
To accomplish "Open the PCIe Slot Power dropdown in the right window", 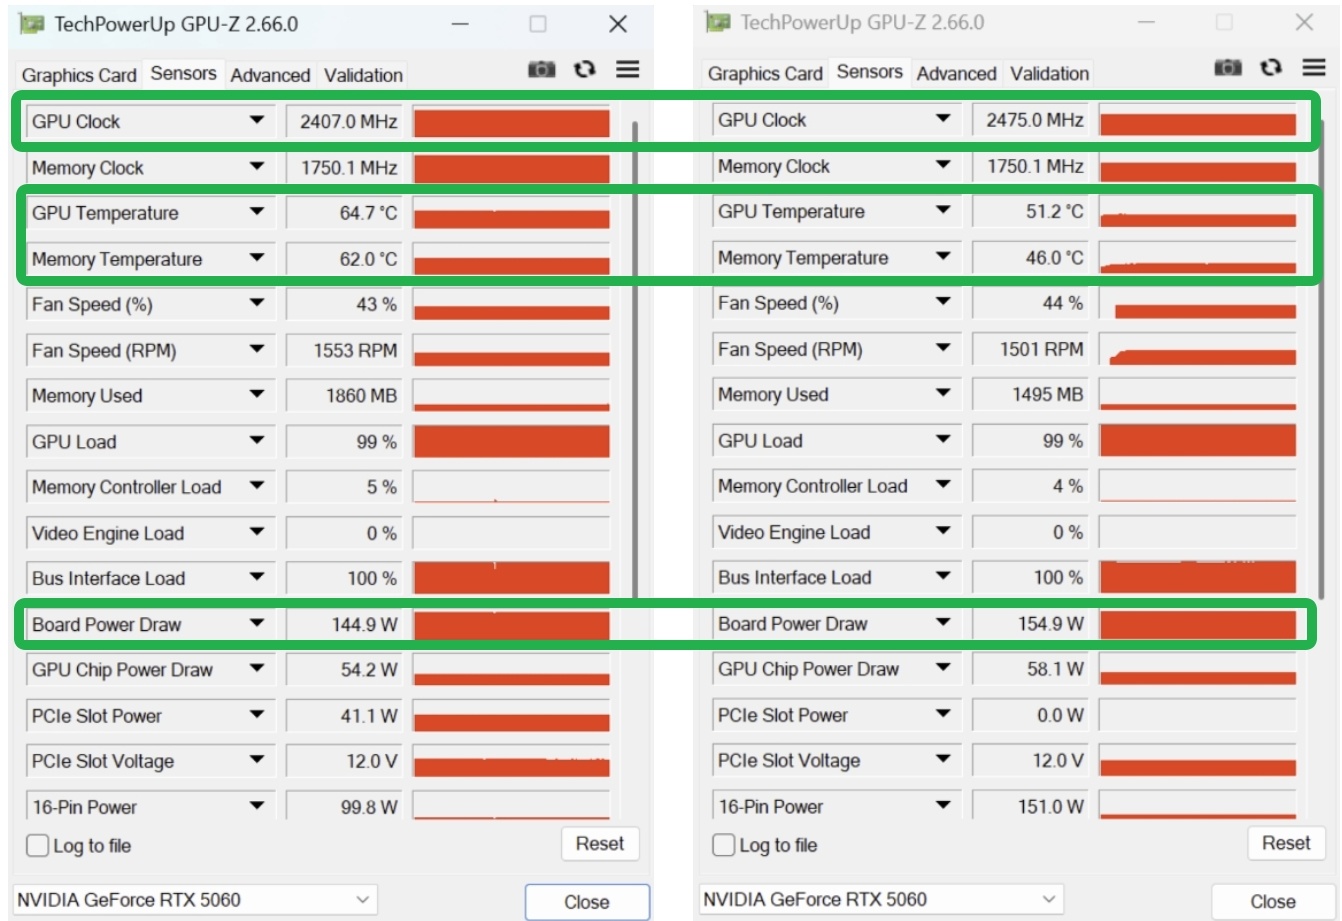I will pyautogui.click(x=943, y=715).
